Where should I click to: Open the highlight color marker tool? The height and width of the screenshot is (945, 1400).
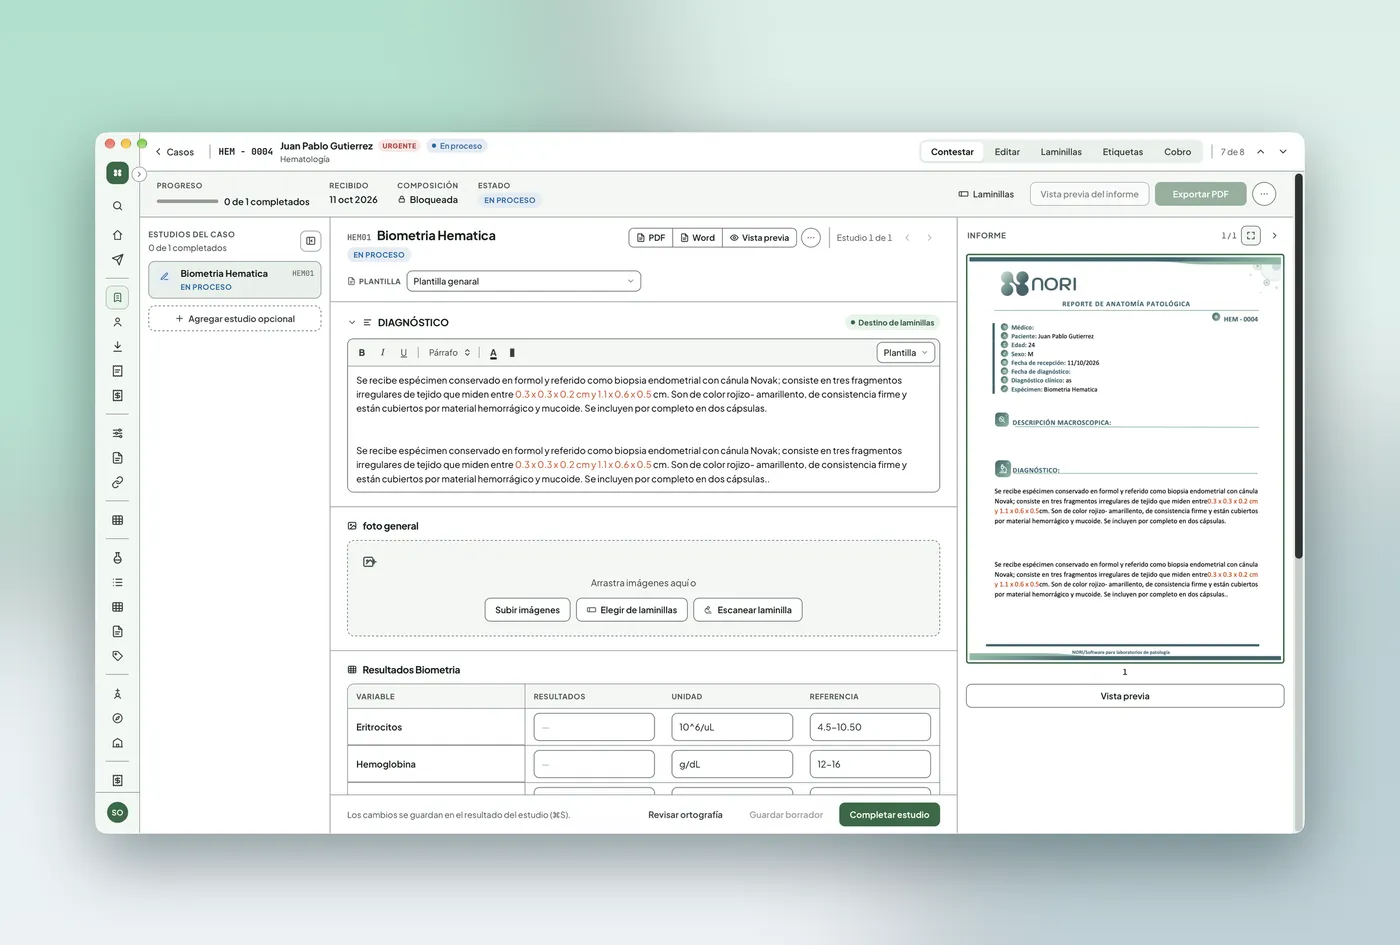click(512, 353)
